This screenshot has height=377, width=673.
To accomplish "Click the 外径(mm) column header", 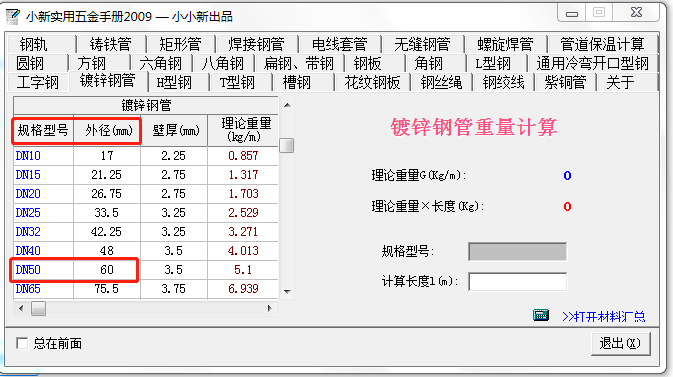I will [107, 131].
